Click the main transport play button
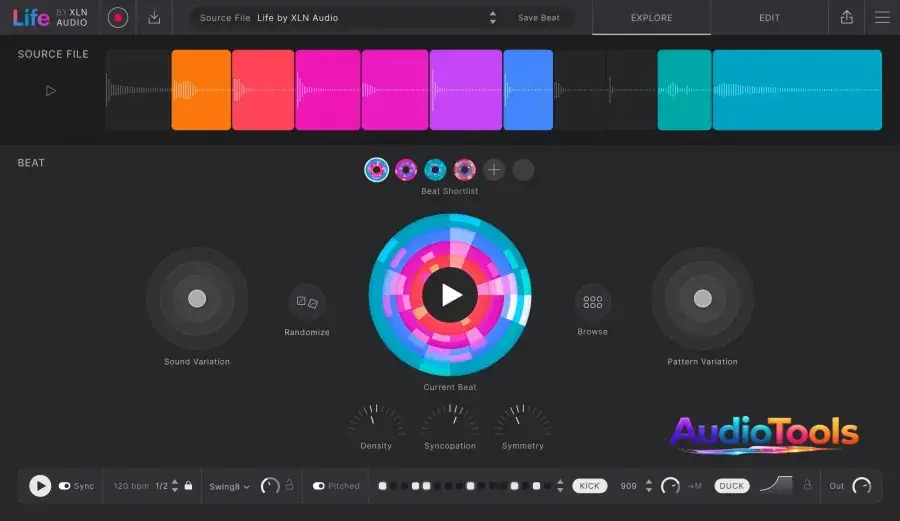The height and width of the screenshot is (521, 900). (40, 486)
